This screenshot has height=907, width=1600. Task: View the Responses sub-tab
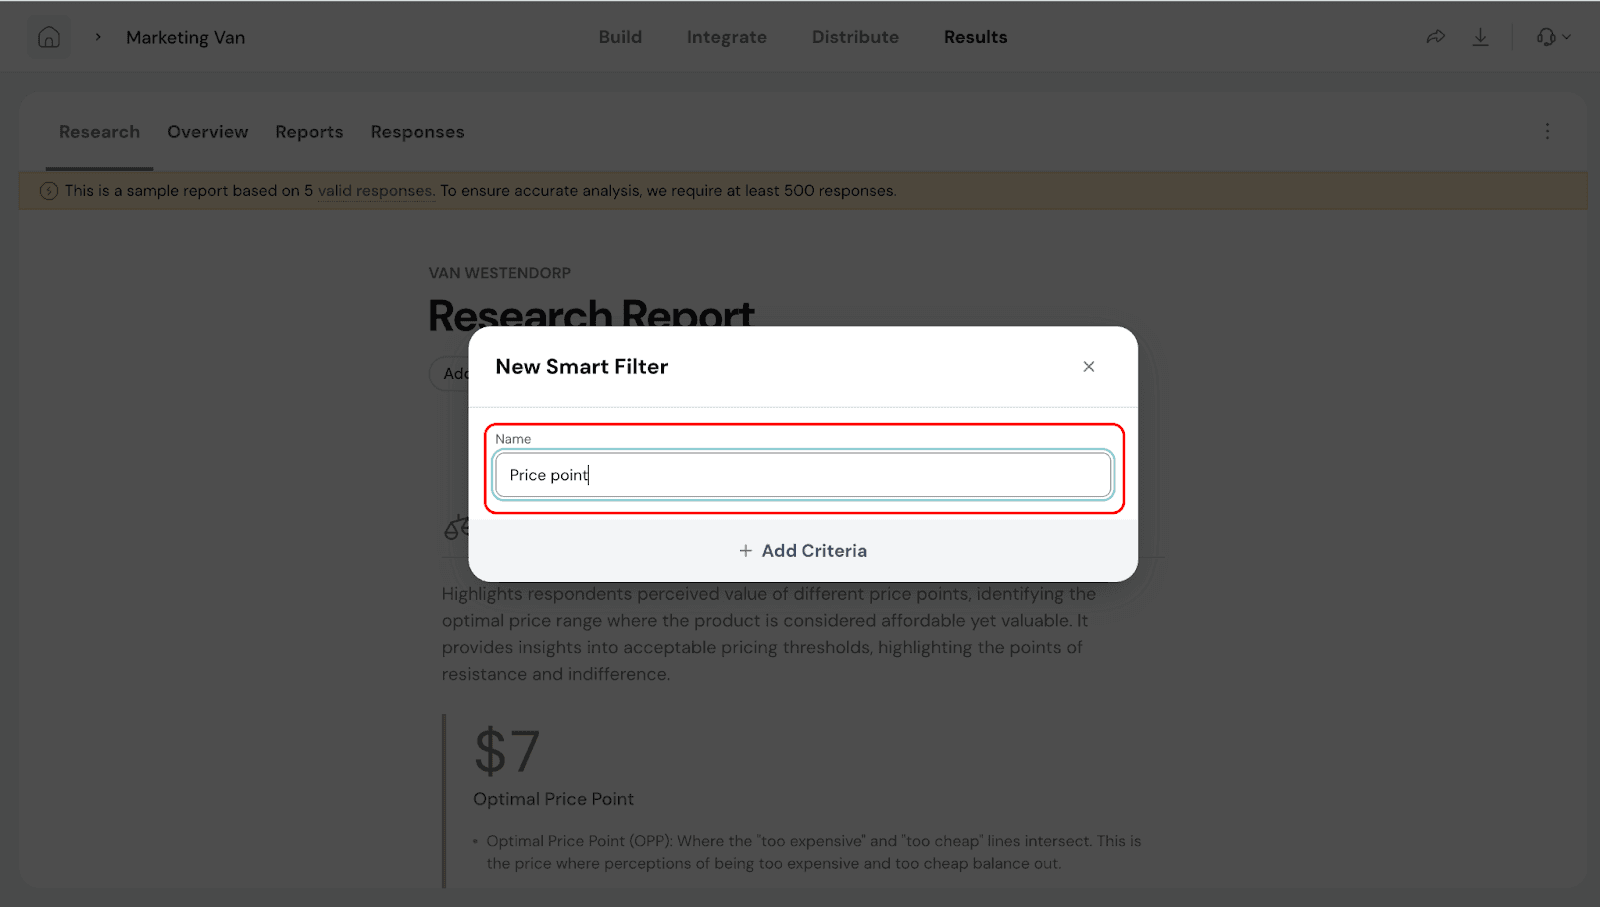(x=417, y=132)
